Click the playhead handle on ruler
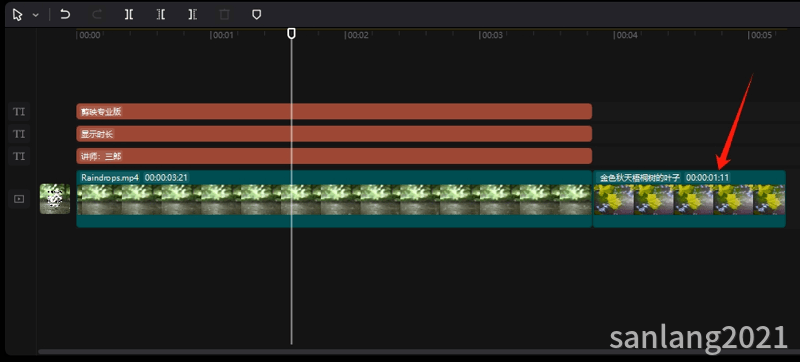800x362 pixels. coord(291,34)
